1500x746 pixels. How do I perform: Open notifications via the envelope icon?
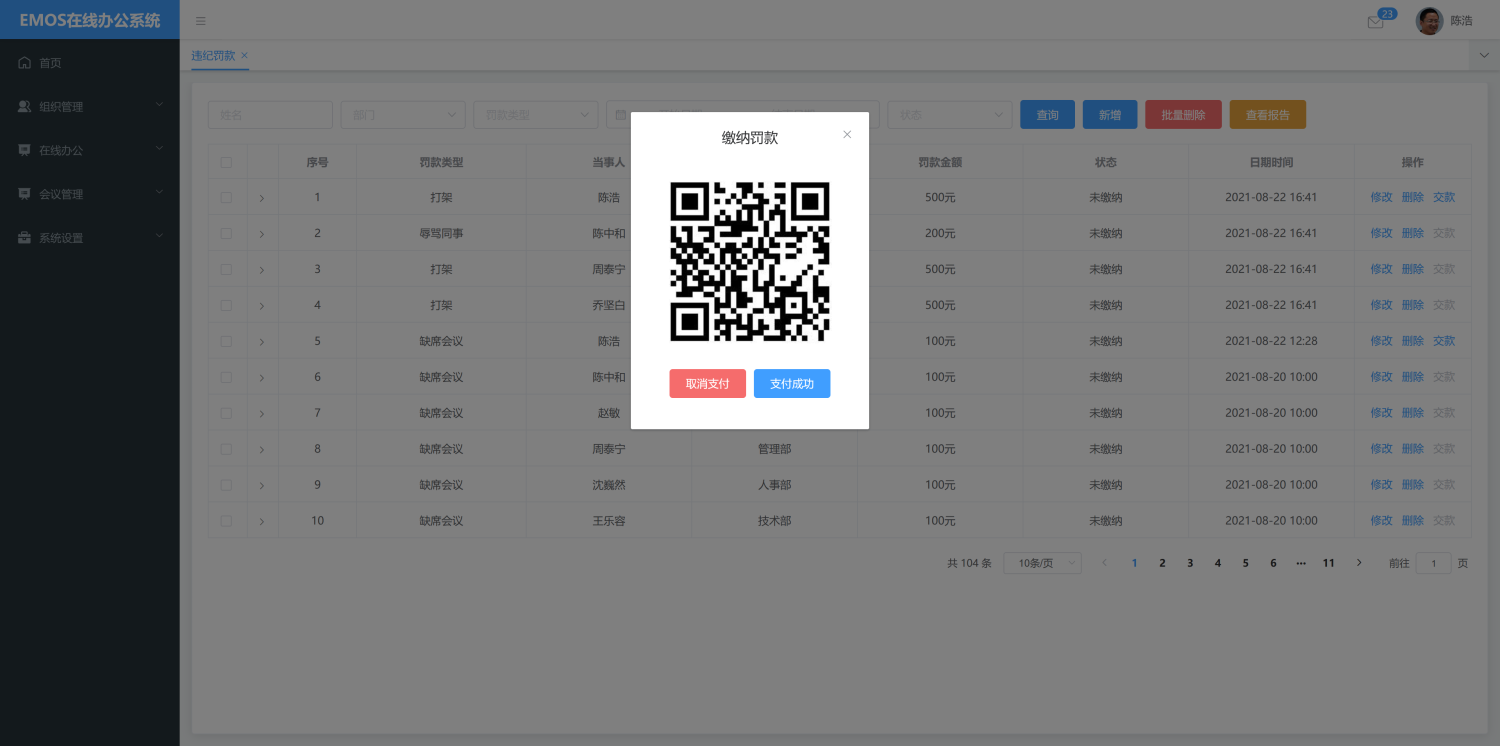point(1374,21)
